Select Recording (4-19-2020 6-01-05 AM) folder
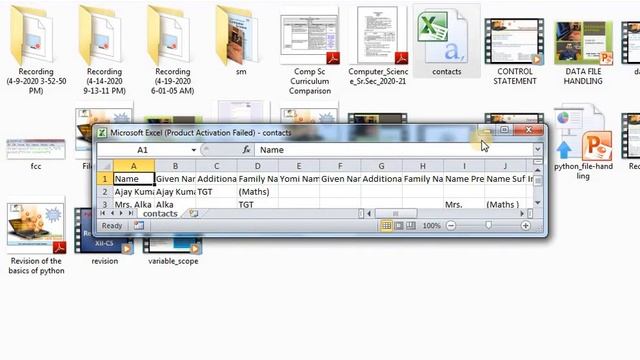Image resolution: width=640 pixels, height=360 pixels. pyautogui.click(x=172, y=49)
